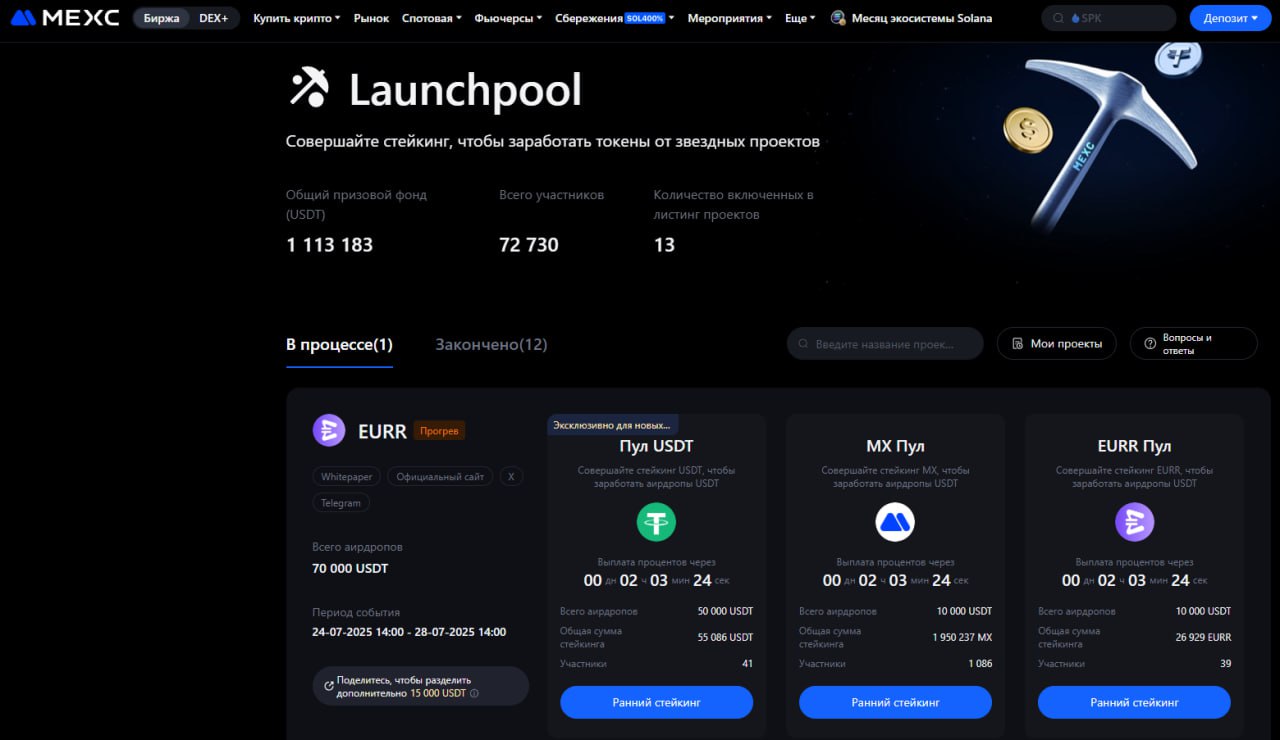The image size is (1280, 740).
Task: Expand the Купить крипто dropdown
Action: click(x=296, y=18)
